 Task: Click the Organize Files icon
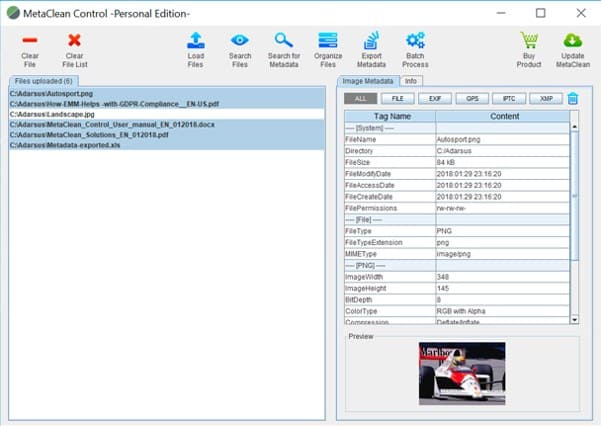click(x=327, y=40)
